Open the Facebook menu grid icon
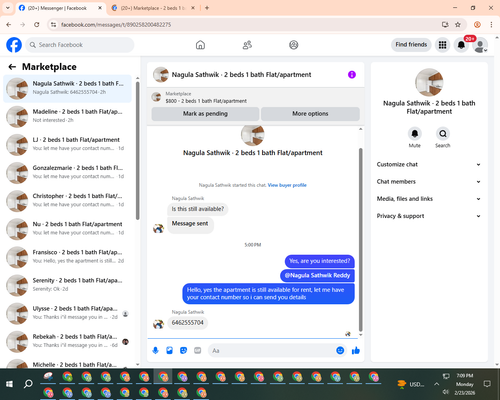 click(x=442, y=45)
